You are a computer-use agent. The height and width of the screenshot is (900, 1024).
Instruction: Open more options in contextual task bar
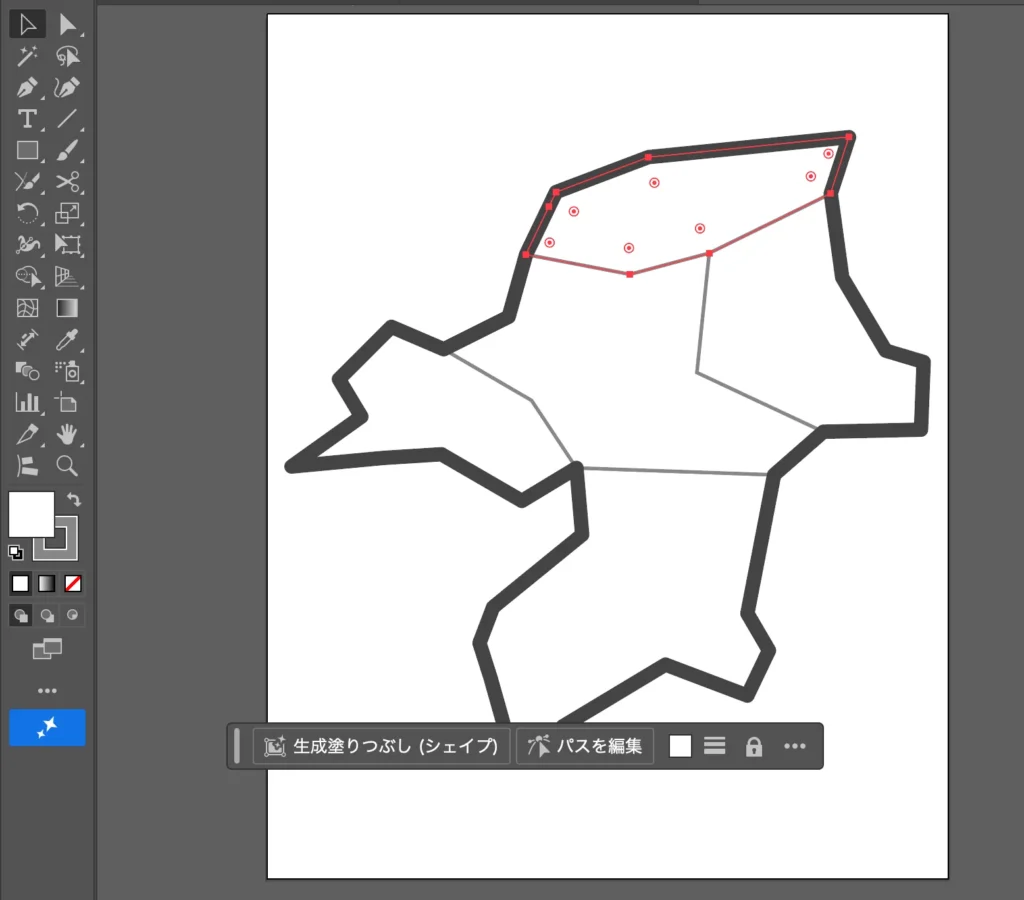(795, 747)
